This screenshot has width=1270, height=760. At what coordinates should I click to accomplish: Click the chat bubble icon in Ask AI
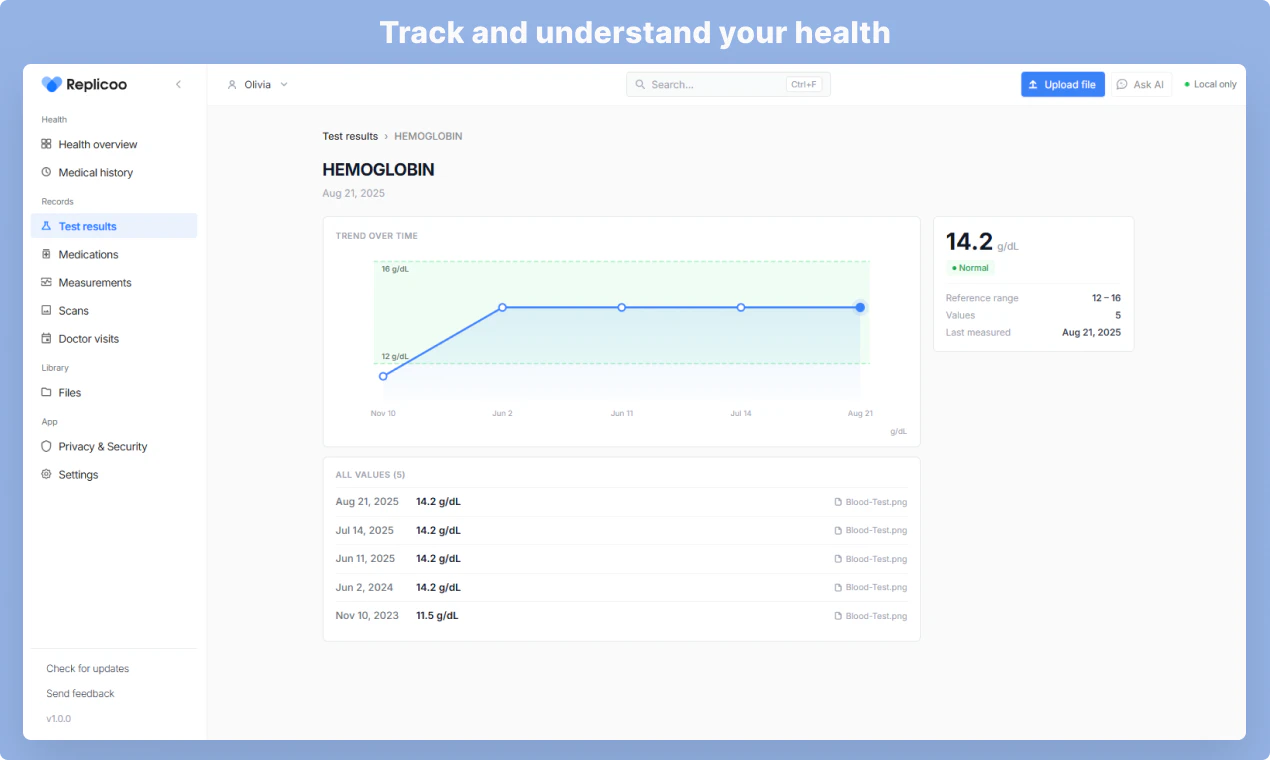coord(1122,85)
